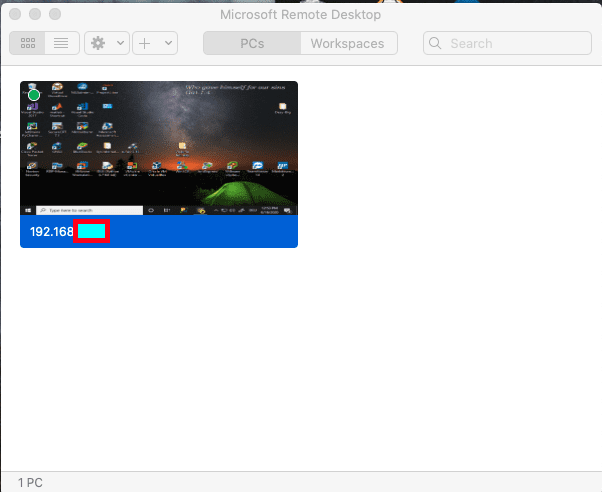Switch to list view of PCs
Viewport: 602px width, 492px height.
[x=61, y=43]
